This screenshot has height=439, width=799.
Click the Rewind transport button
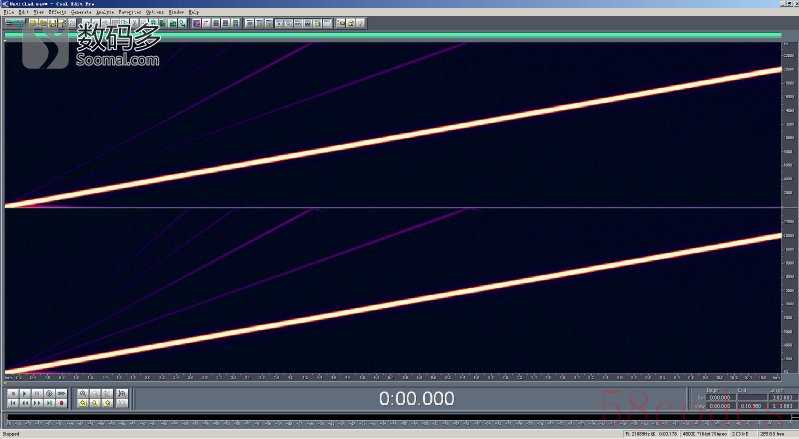click(25, 403)
